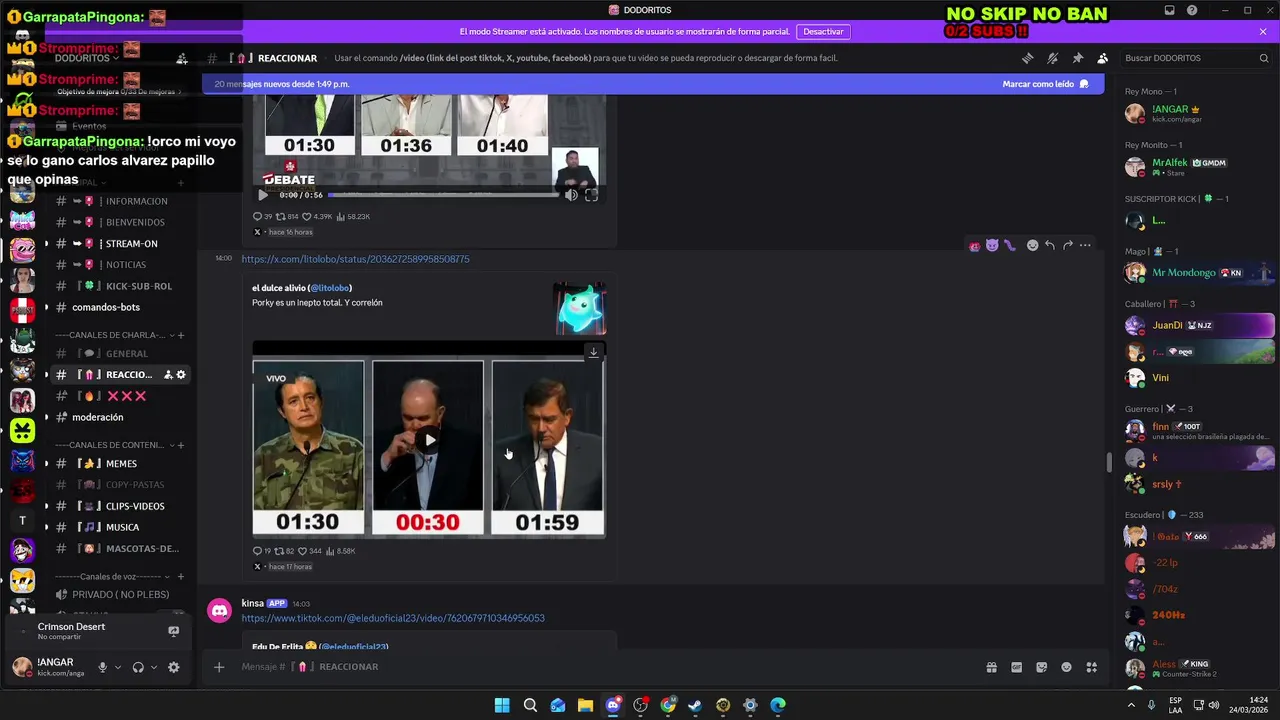Image resolution: width=1280 pixels, height=720 pixels.
Task: Click Desactivar Streamer mode button
Action: (x=823, y=32)
